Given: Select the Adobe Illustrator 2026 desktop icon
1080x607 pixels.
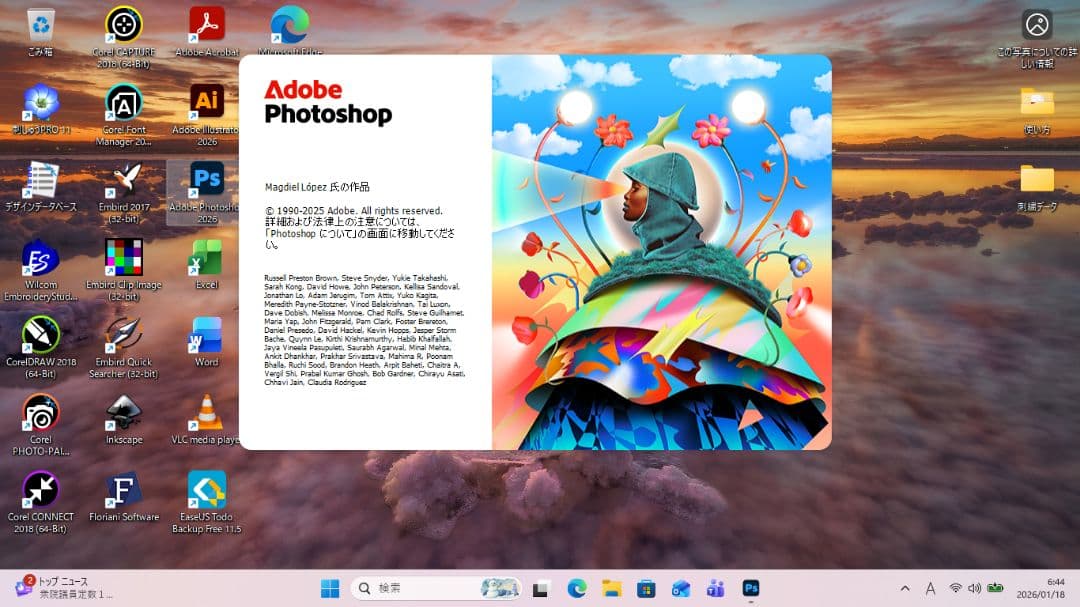Looking at the screenshot, I should pos(206,102).
